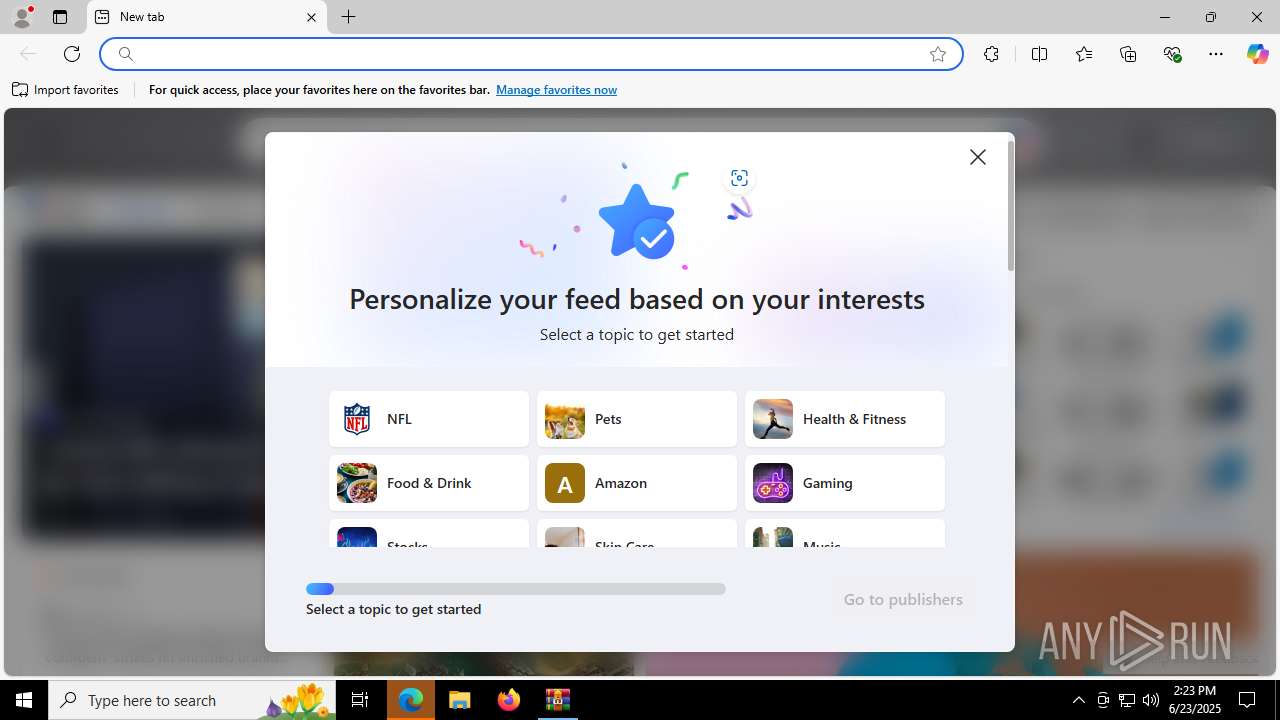1280x720 pixels.
Task: Open Firefox from the taskbar
Action: click(509, 700)
